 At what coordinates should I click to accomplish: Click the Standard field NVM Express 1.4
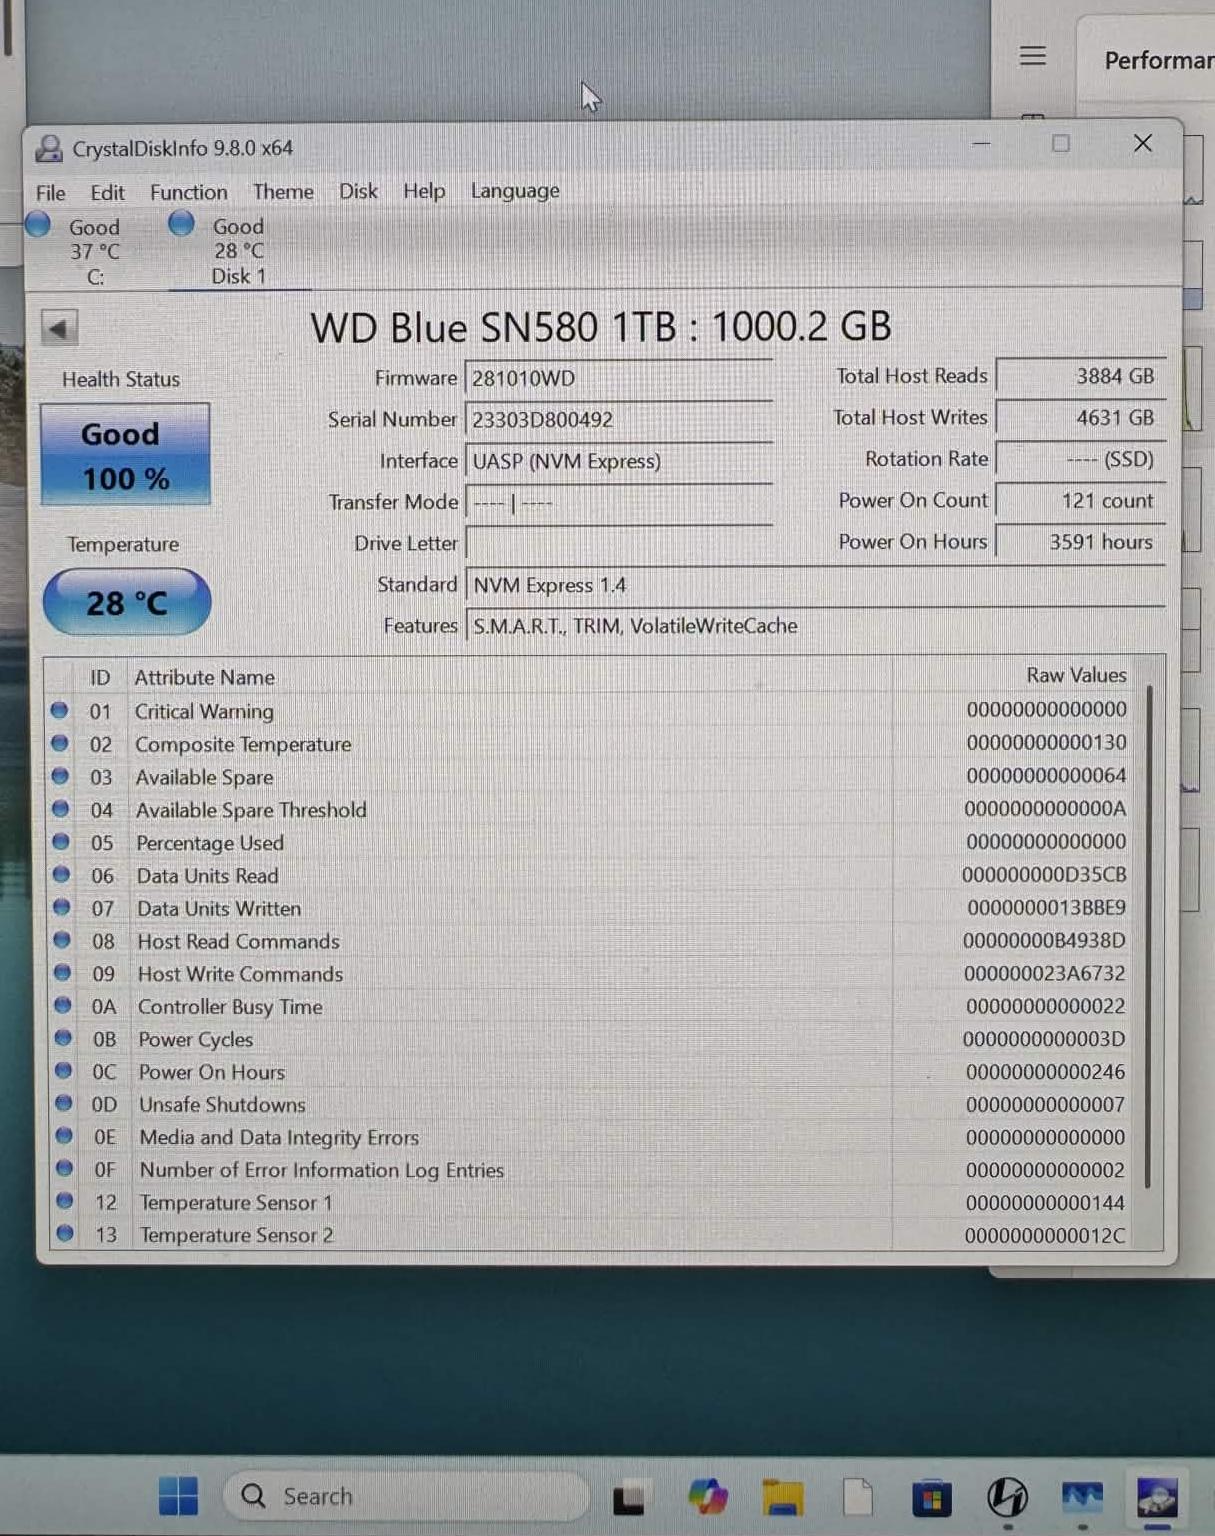click(815, 585)
